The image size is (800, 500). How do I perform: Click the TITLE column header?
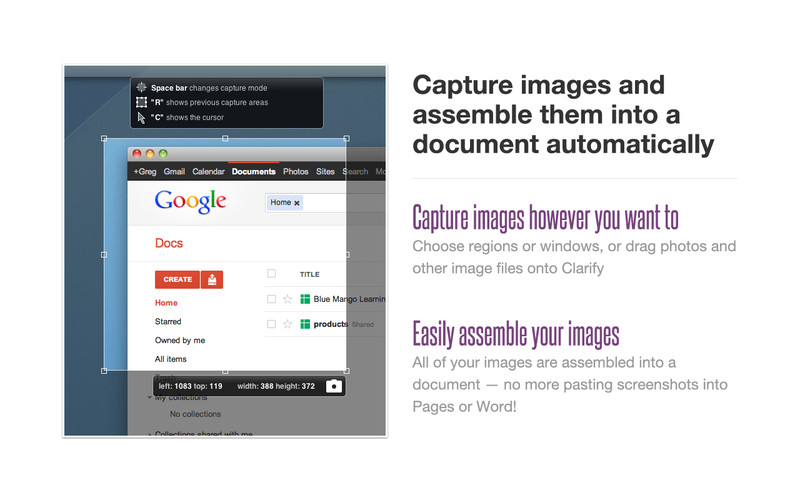click(x=310, y=274)
